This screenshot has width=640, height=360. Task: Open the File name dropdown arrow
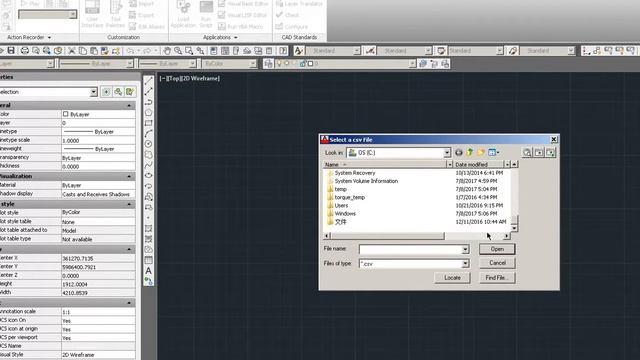pos(465,249)
